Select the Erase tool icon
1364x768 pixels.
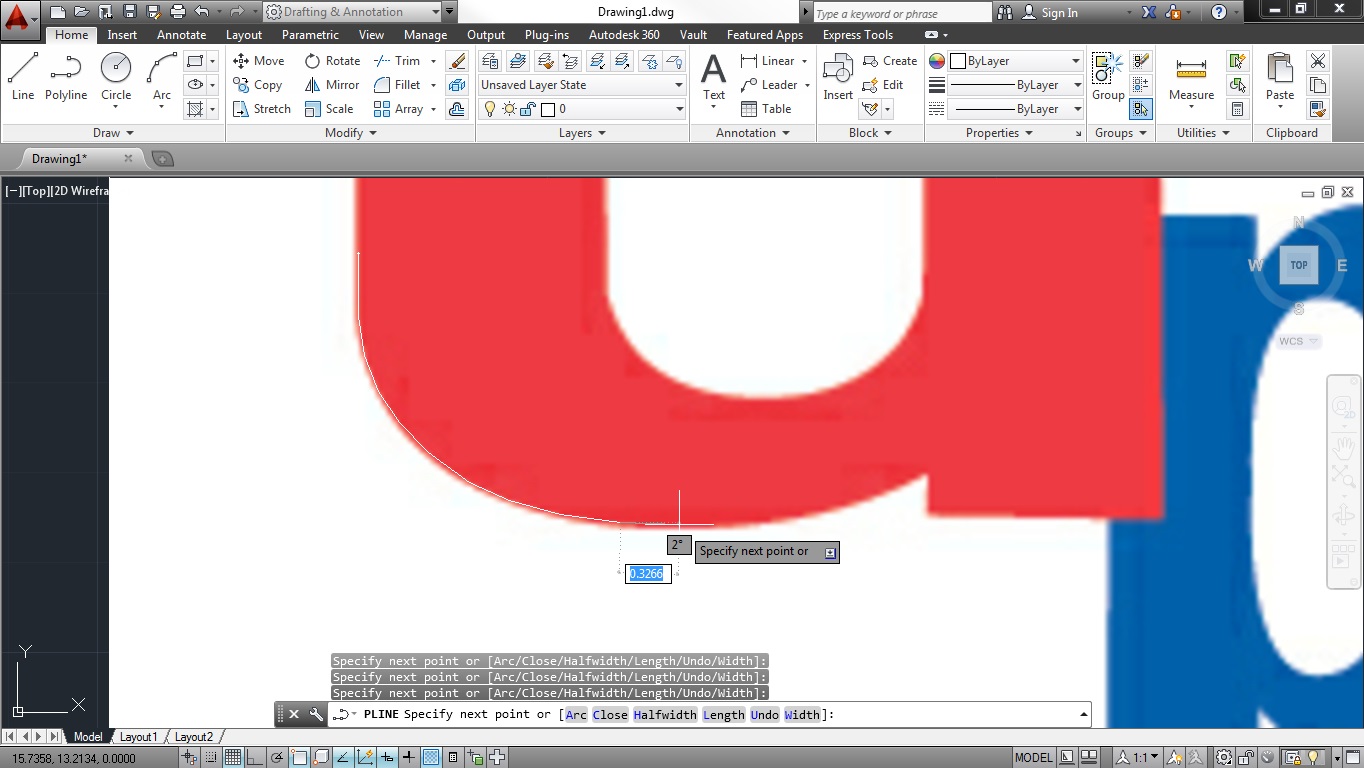457,61
